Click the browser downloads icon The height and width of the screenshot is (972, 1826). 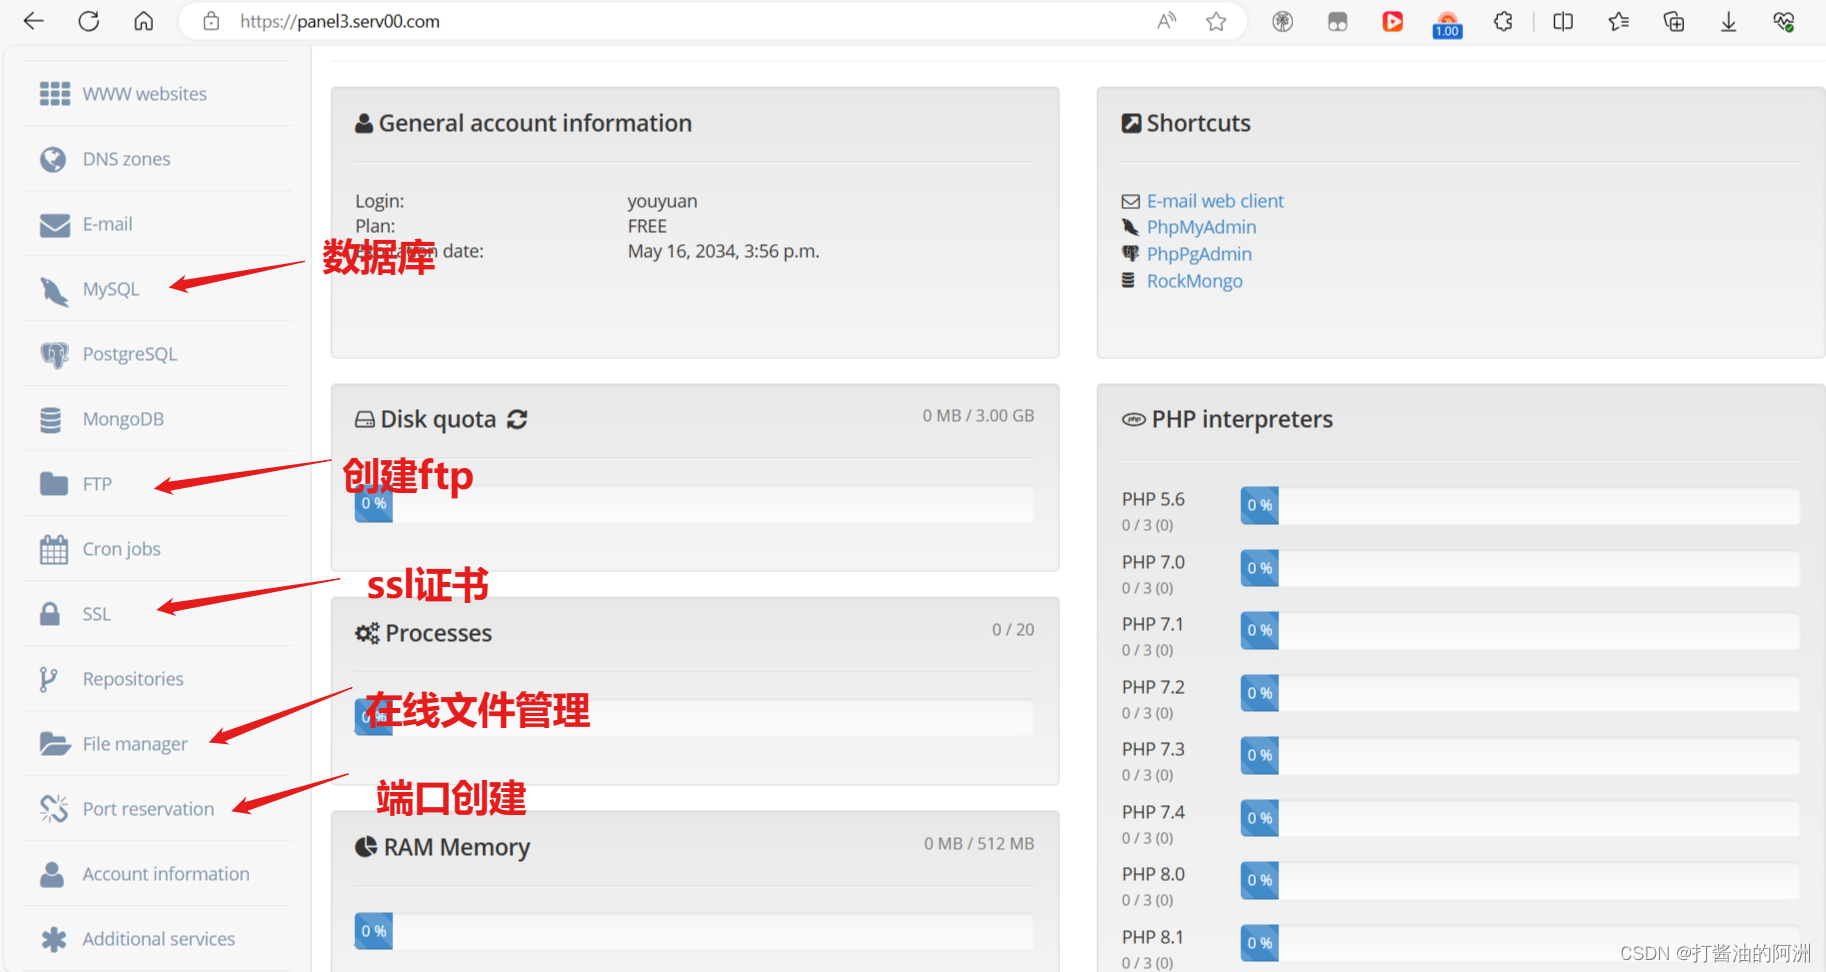click(x=1728, y=21)
